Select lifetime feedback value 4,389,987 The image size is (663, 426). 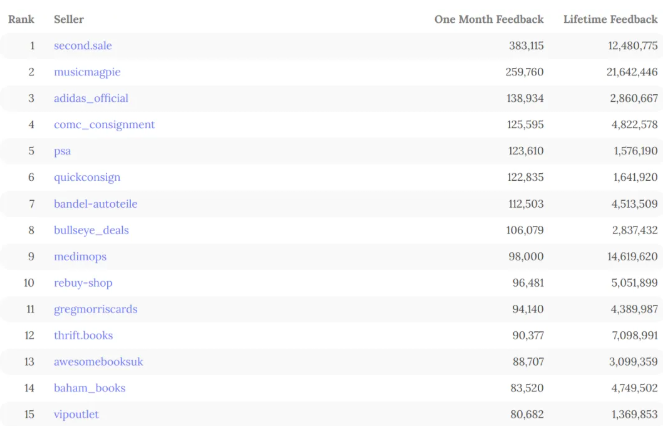pyautogui.click(x=634, y=309)
